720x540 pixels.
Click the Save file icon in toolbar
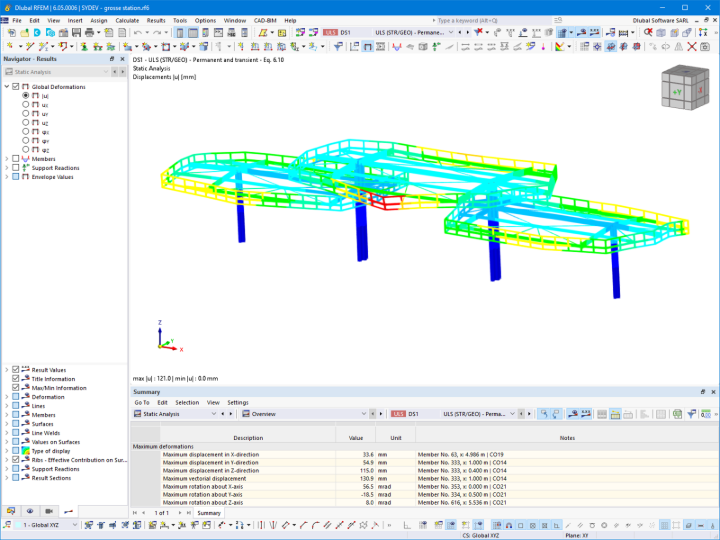76,33
